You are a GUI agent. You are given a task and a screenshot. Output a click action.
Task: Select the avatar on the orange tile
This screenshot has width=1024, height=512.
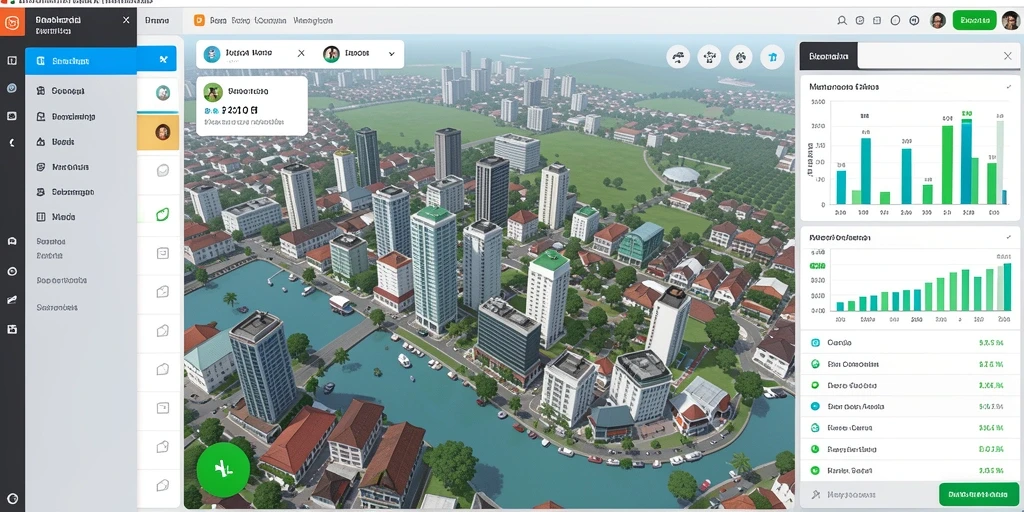pyautogui.click(x=163, y=132)
